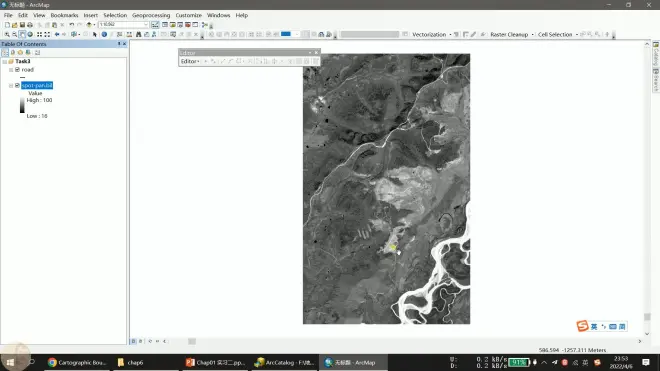
Task: Open ArcCatalog from the taskbar
Action: (285, 363)
